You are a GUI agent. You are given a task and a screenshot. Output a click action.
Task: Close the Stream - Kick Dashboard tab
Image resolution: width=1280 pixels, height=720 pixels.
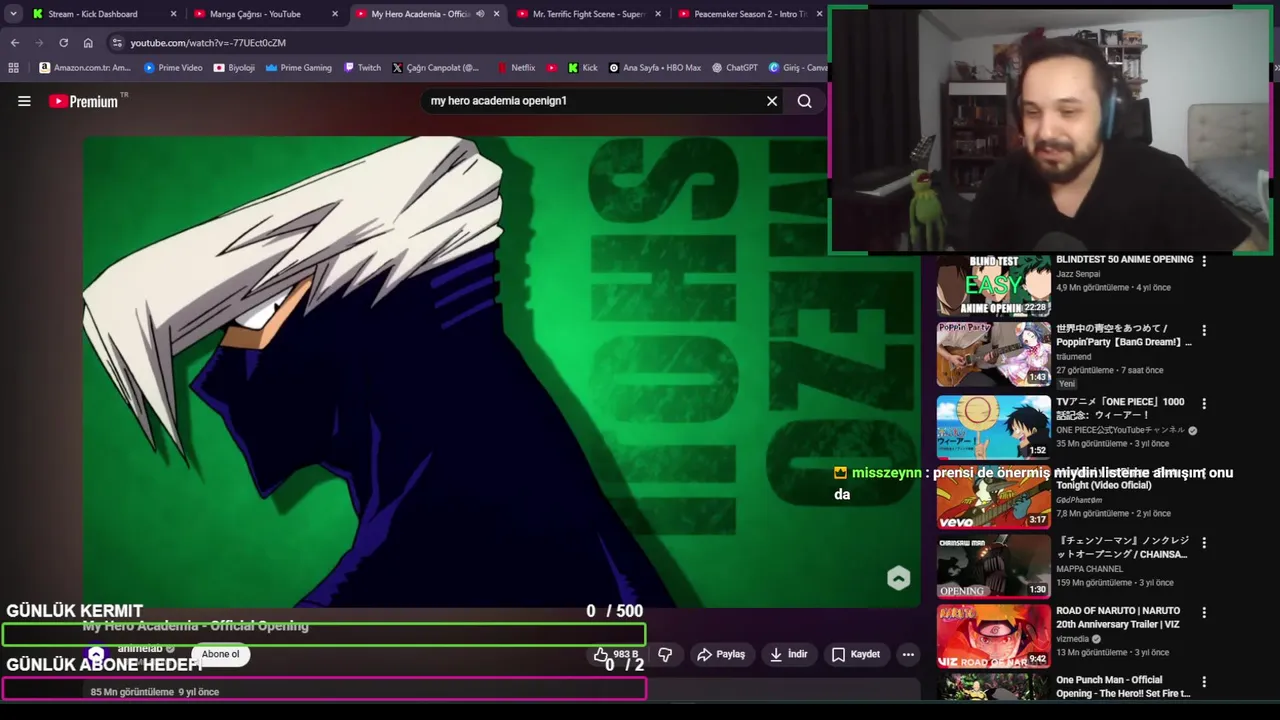pyautogui.click(x=173, y=14)
